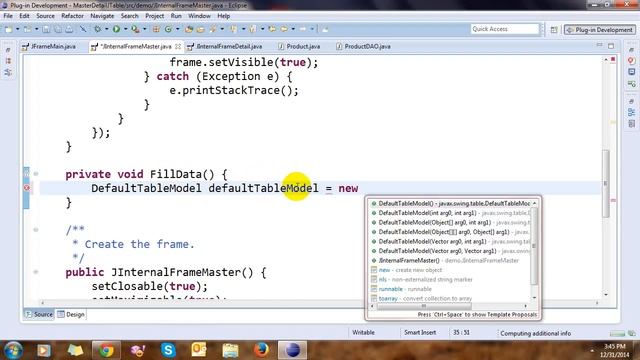Switch to ProductDAO.java tab

tap(363, 47)
